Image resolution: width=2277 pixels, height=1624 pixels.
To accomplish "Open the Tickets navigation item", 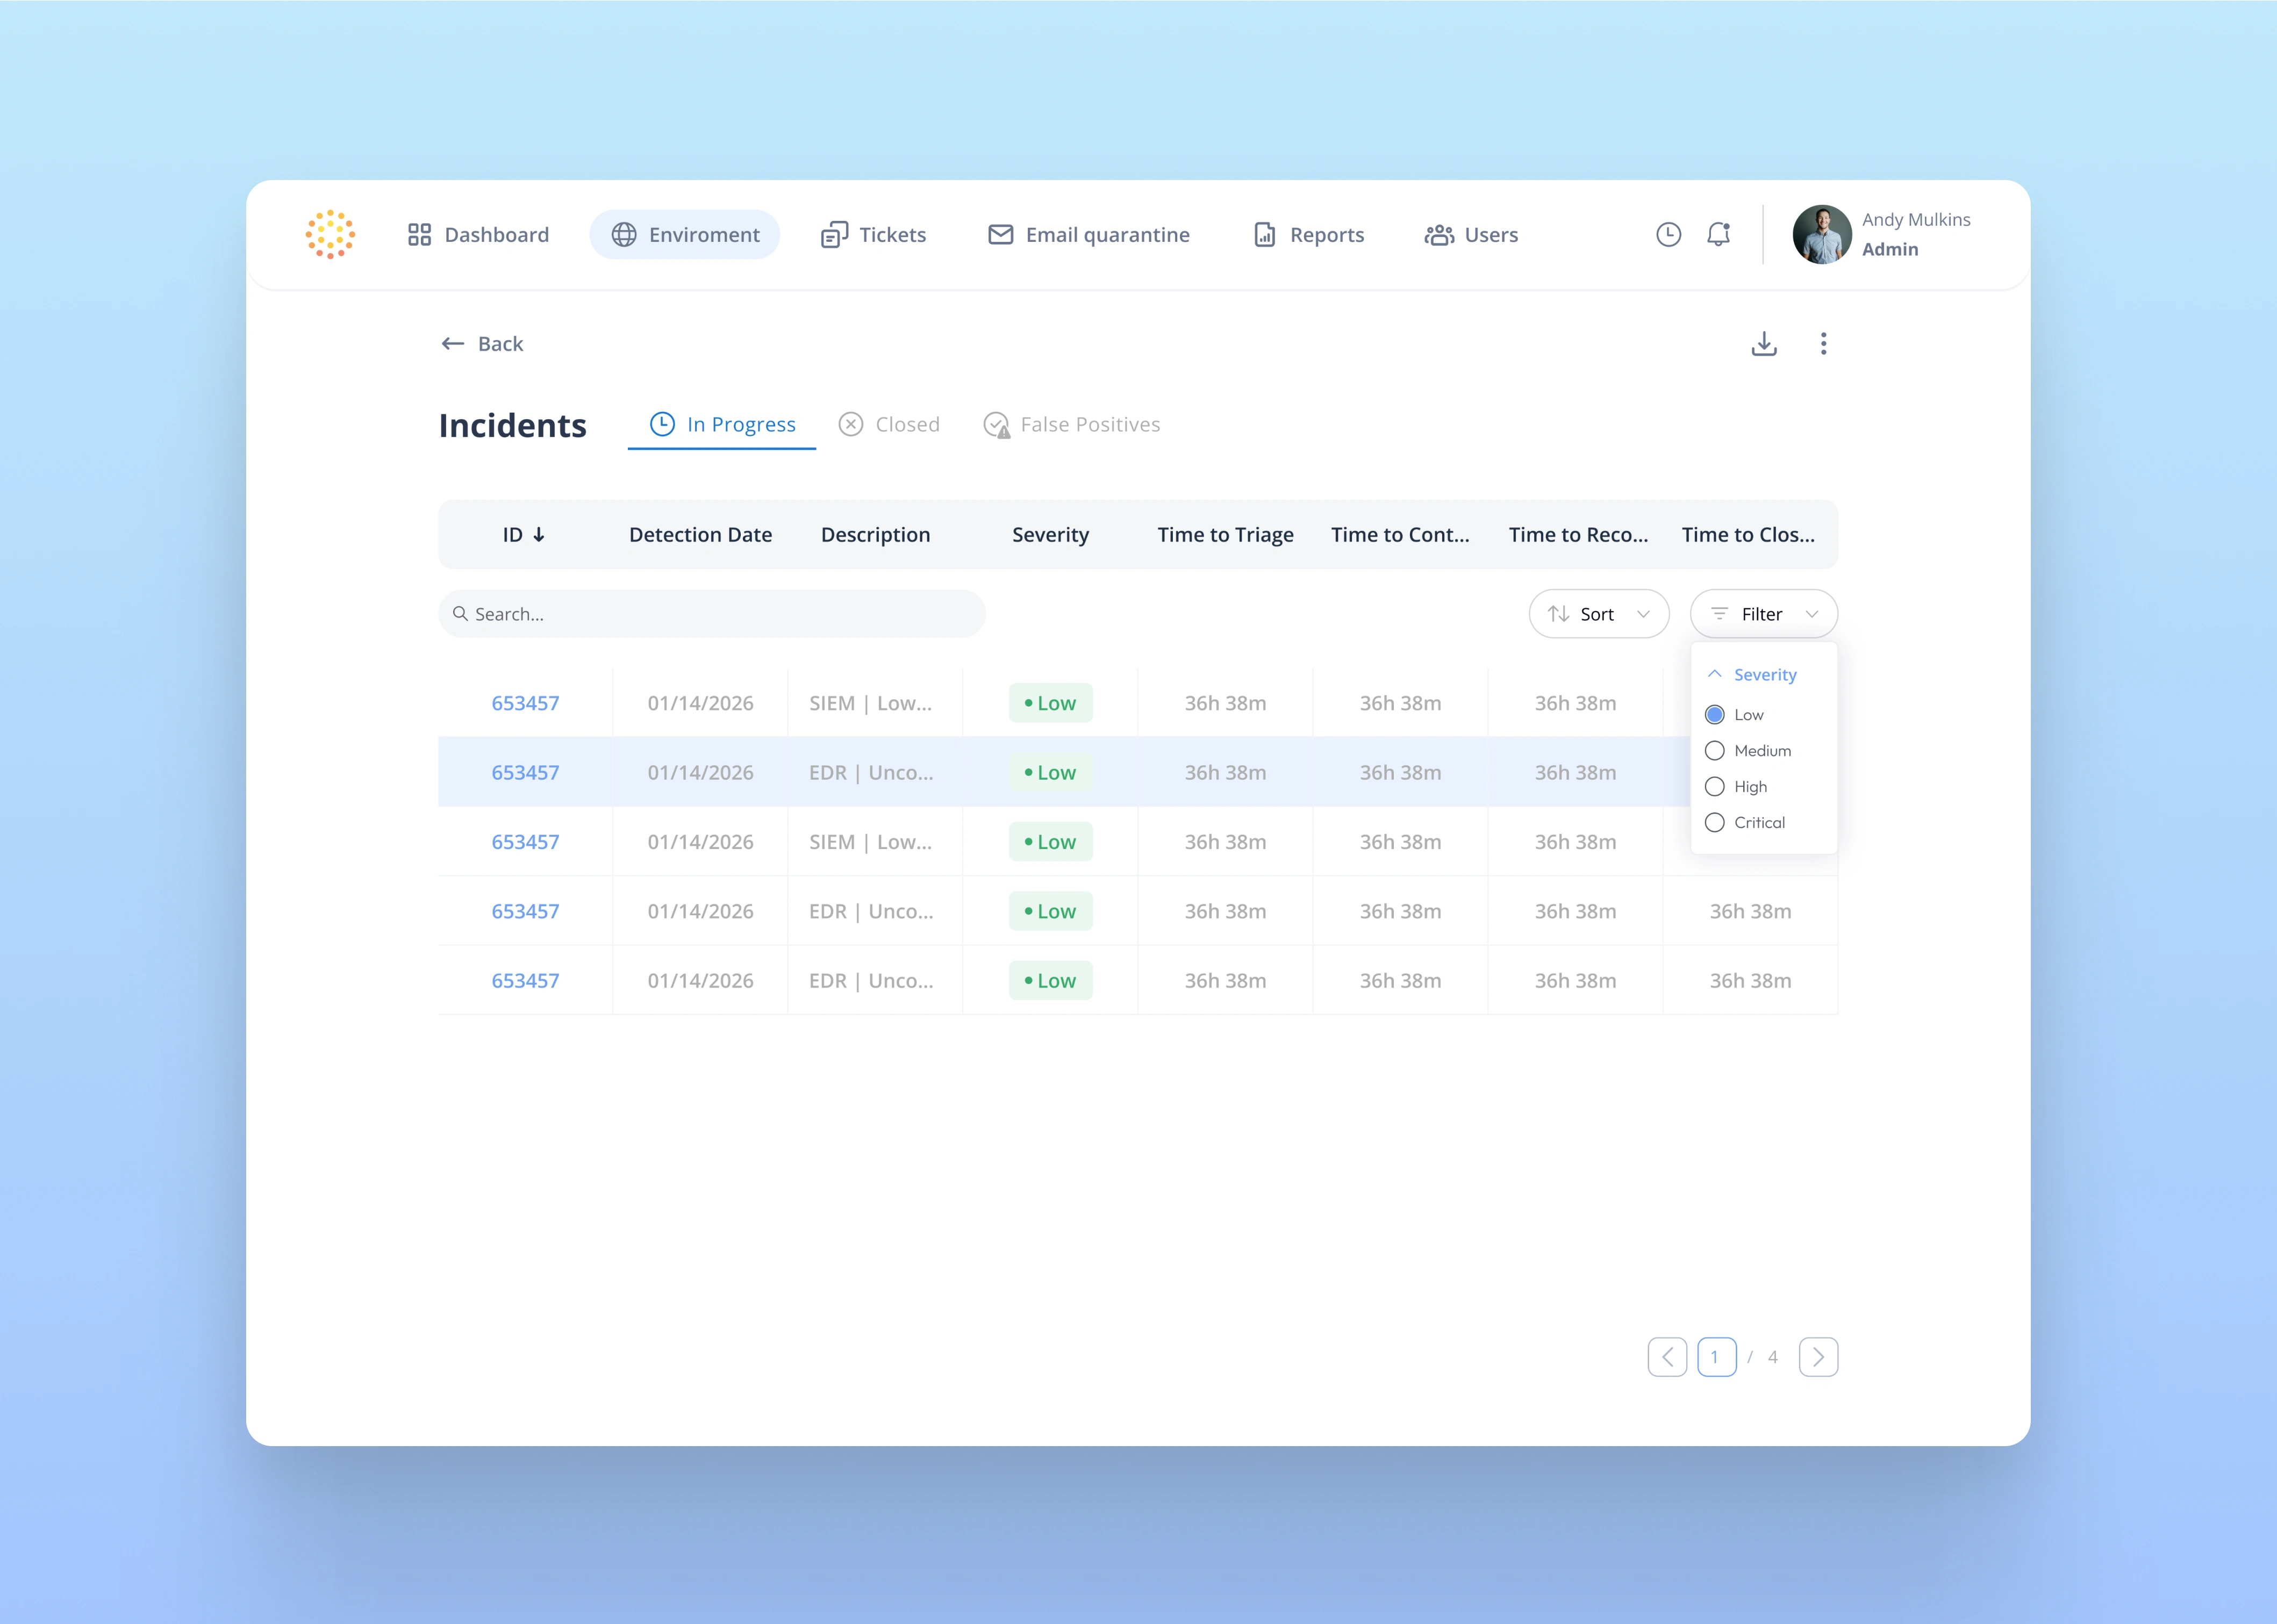I will pyautogui.click(x=873, y=235).
